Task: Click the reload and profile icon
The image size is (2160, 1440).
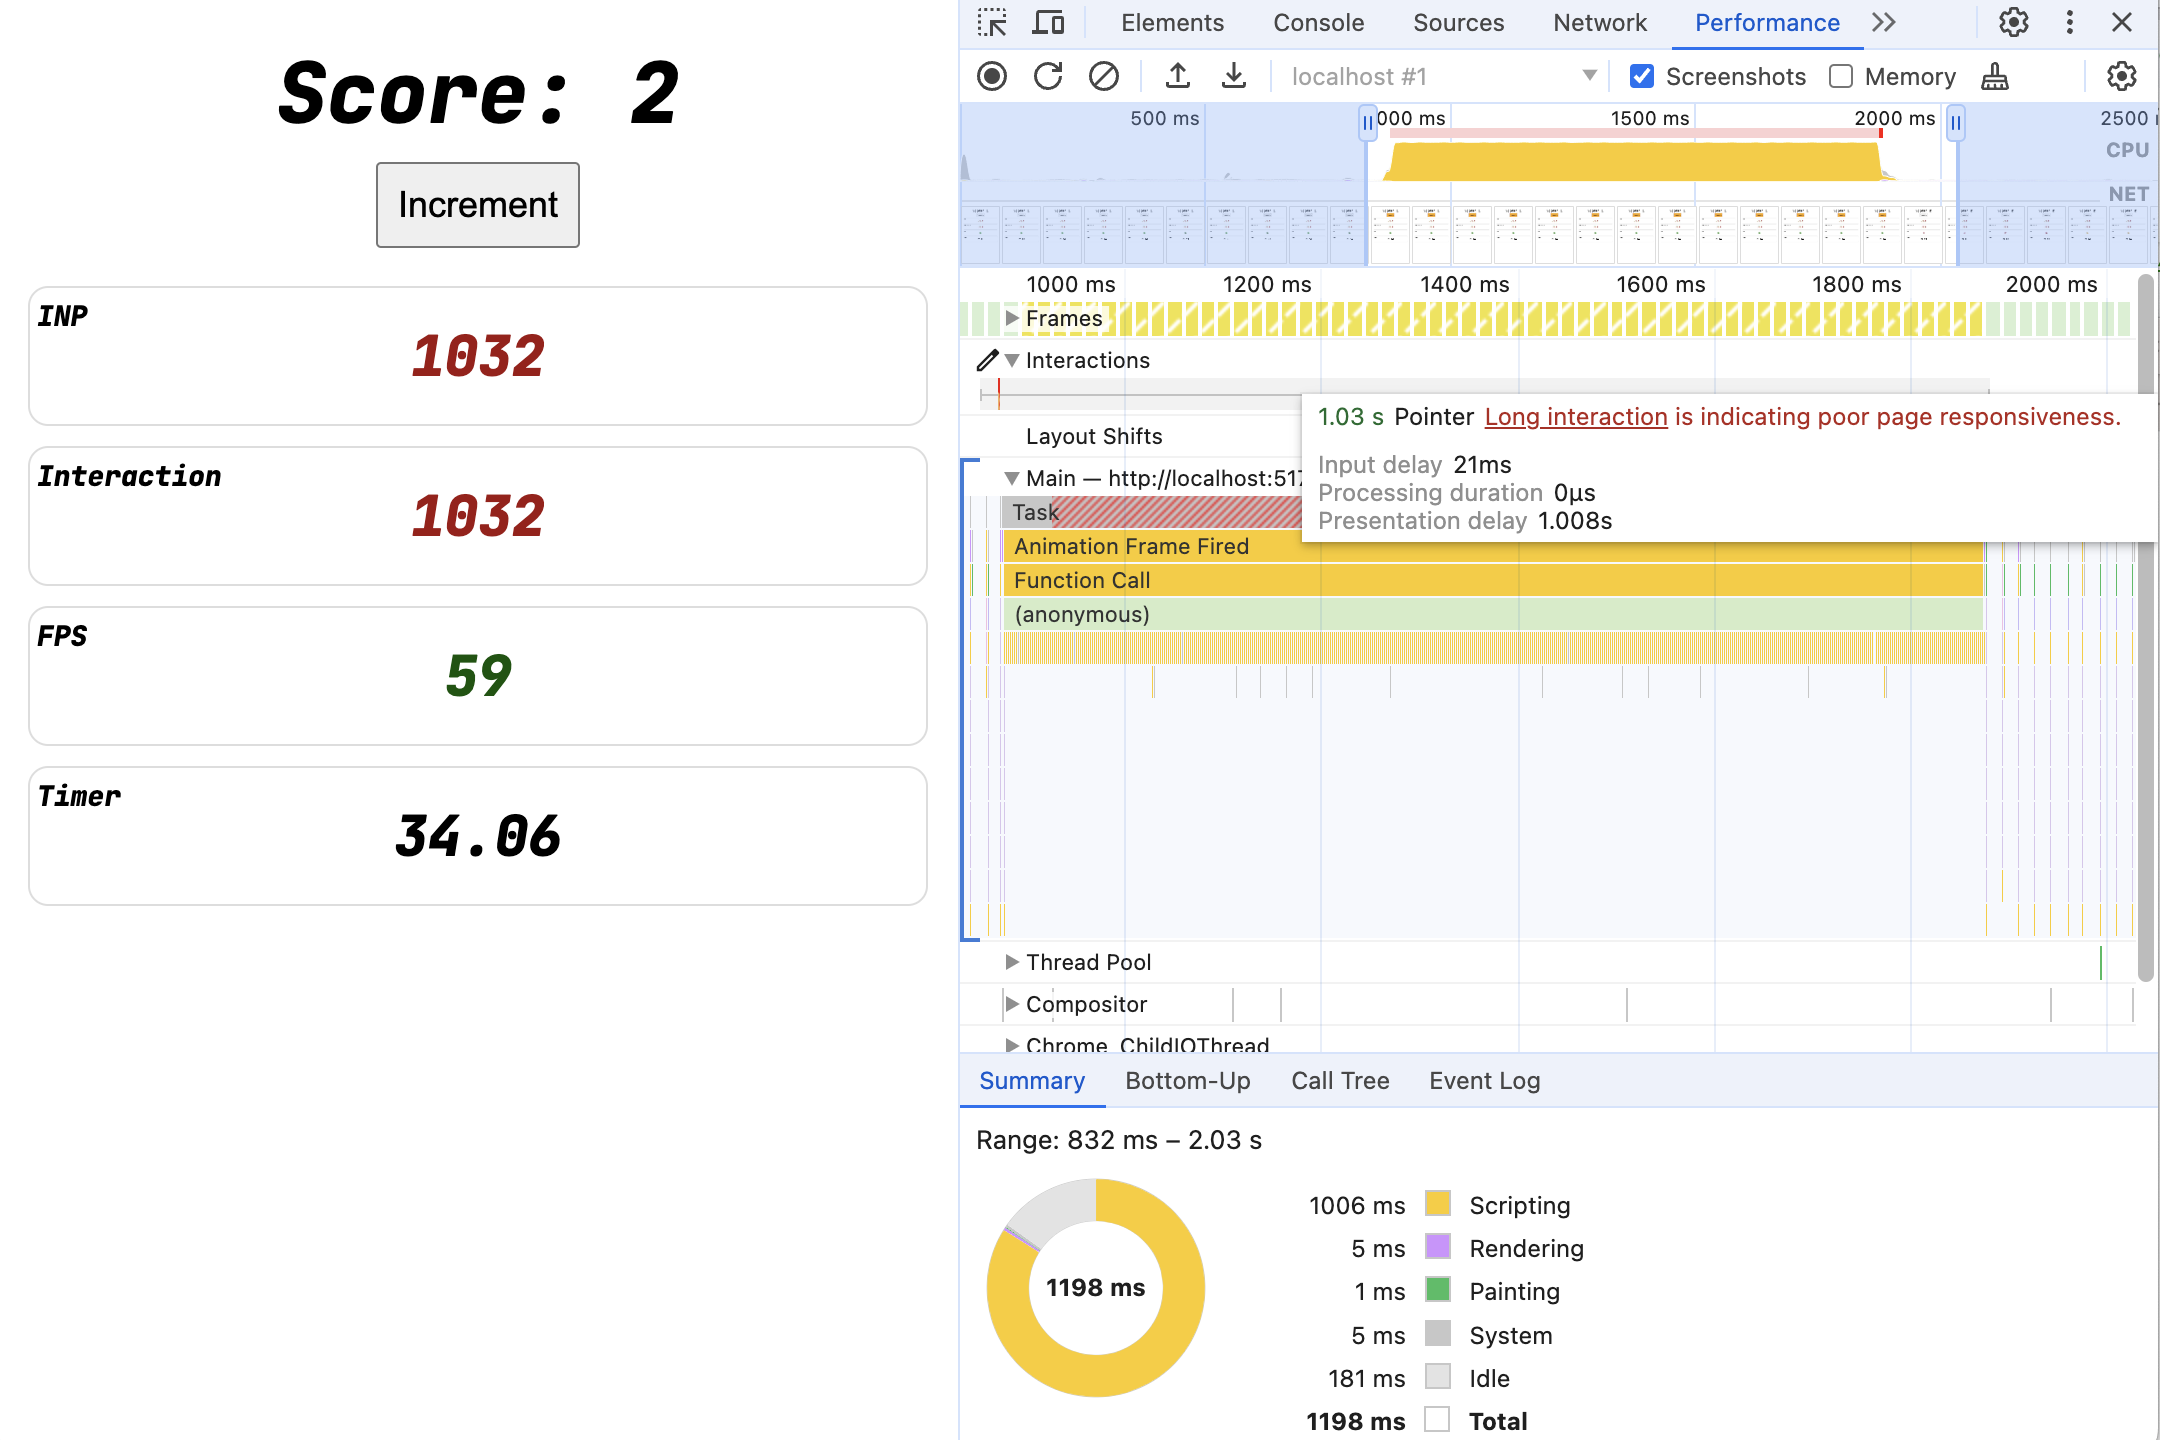Action: click(1046, 76)
